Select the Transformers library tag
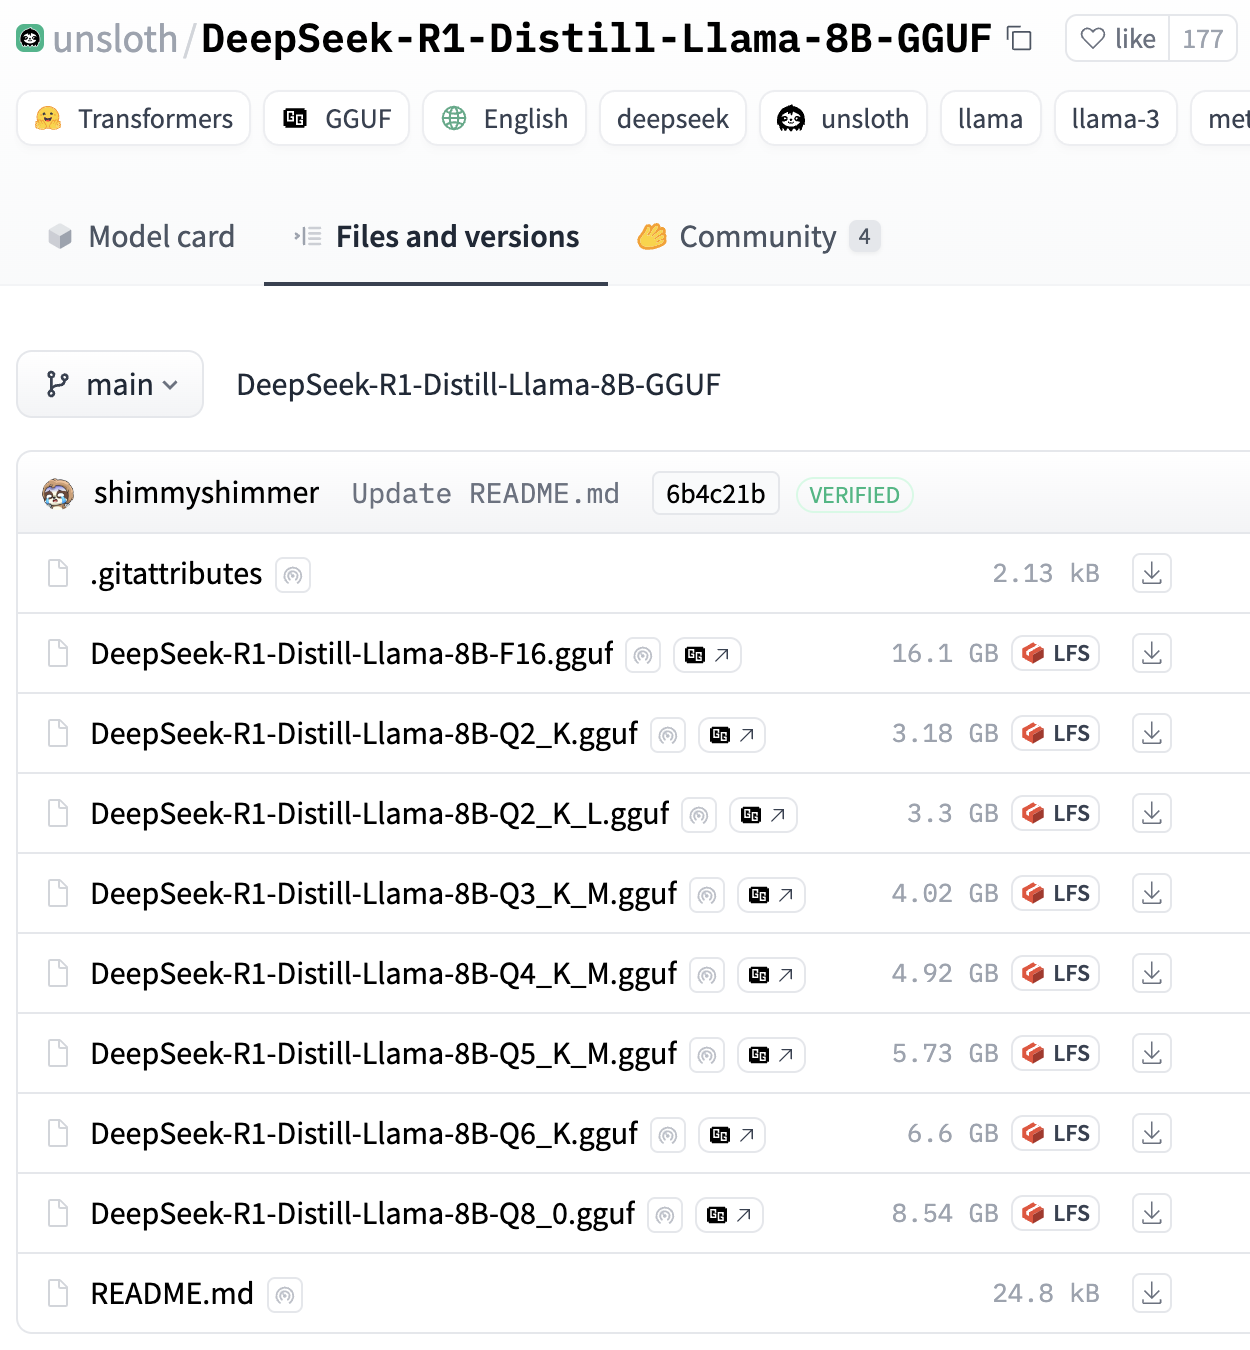The height and width of the screenshot is (1350, 1250). pos(134,119)
